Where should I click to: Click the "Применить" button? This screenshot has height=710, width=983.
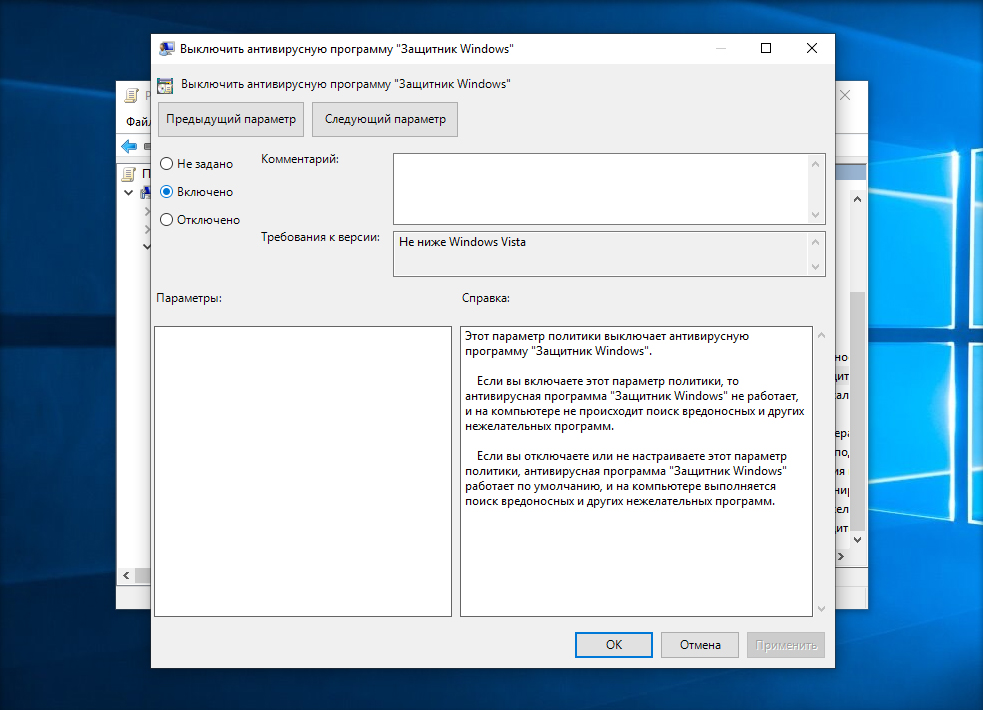coord(786,645)
